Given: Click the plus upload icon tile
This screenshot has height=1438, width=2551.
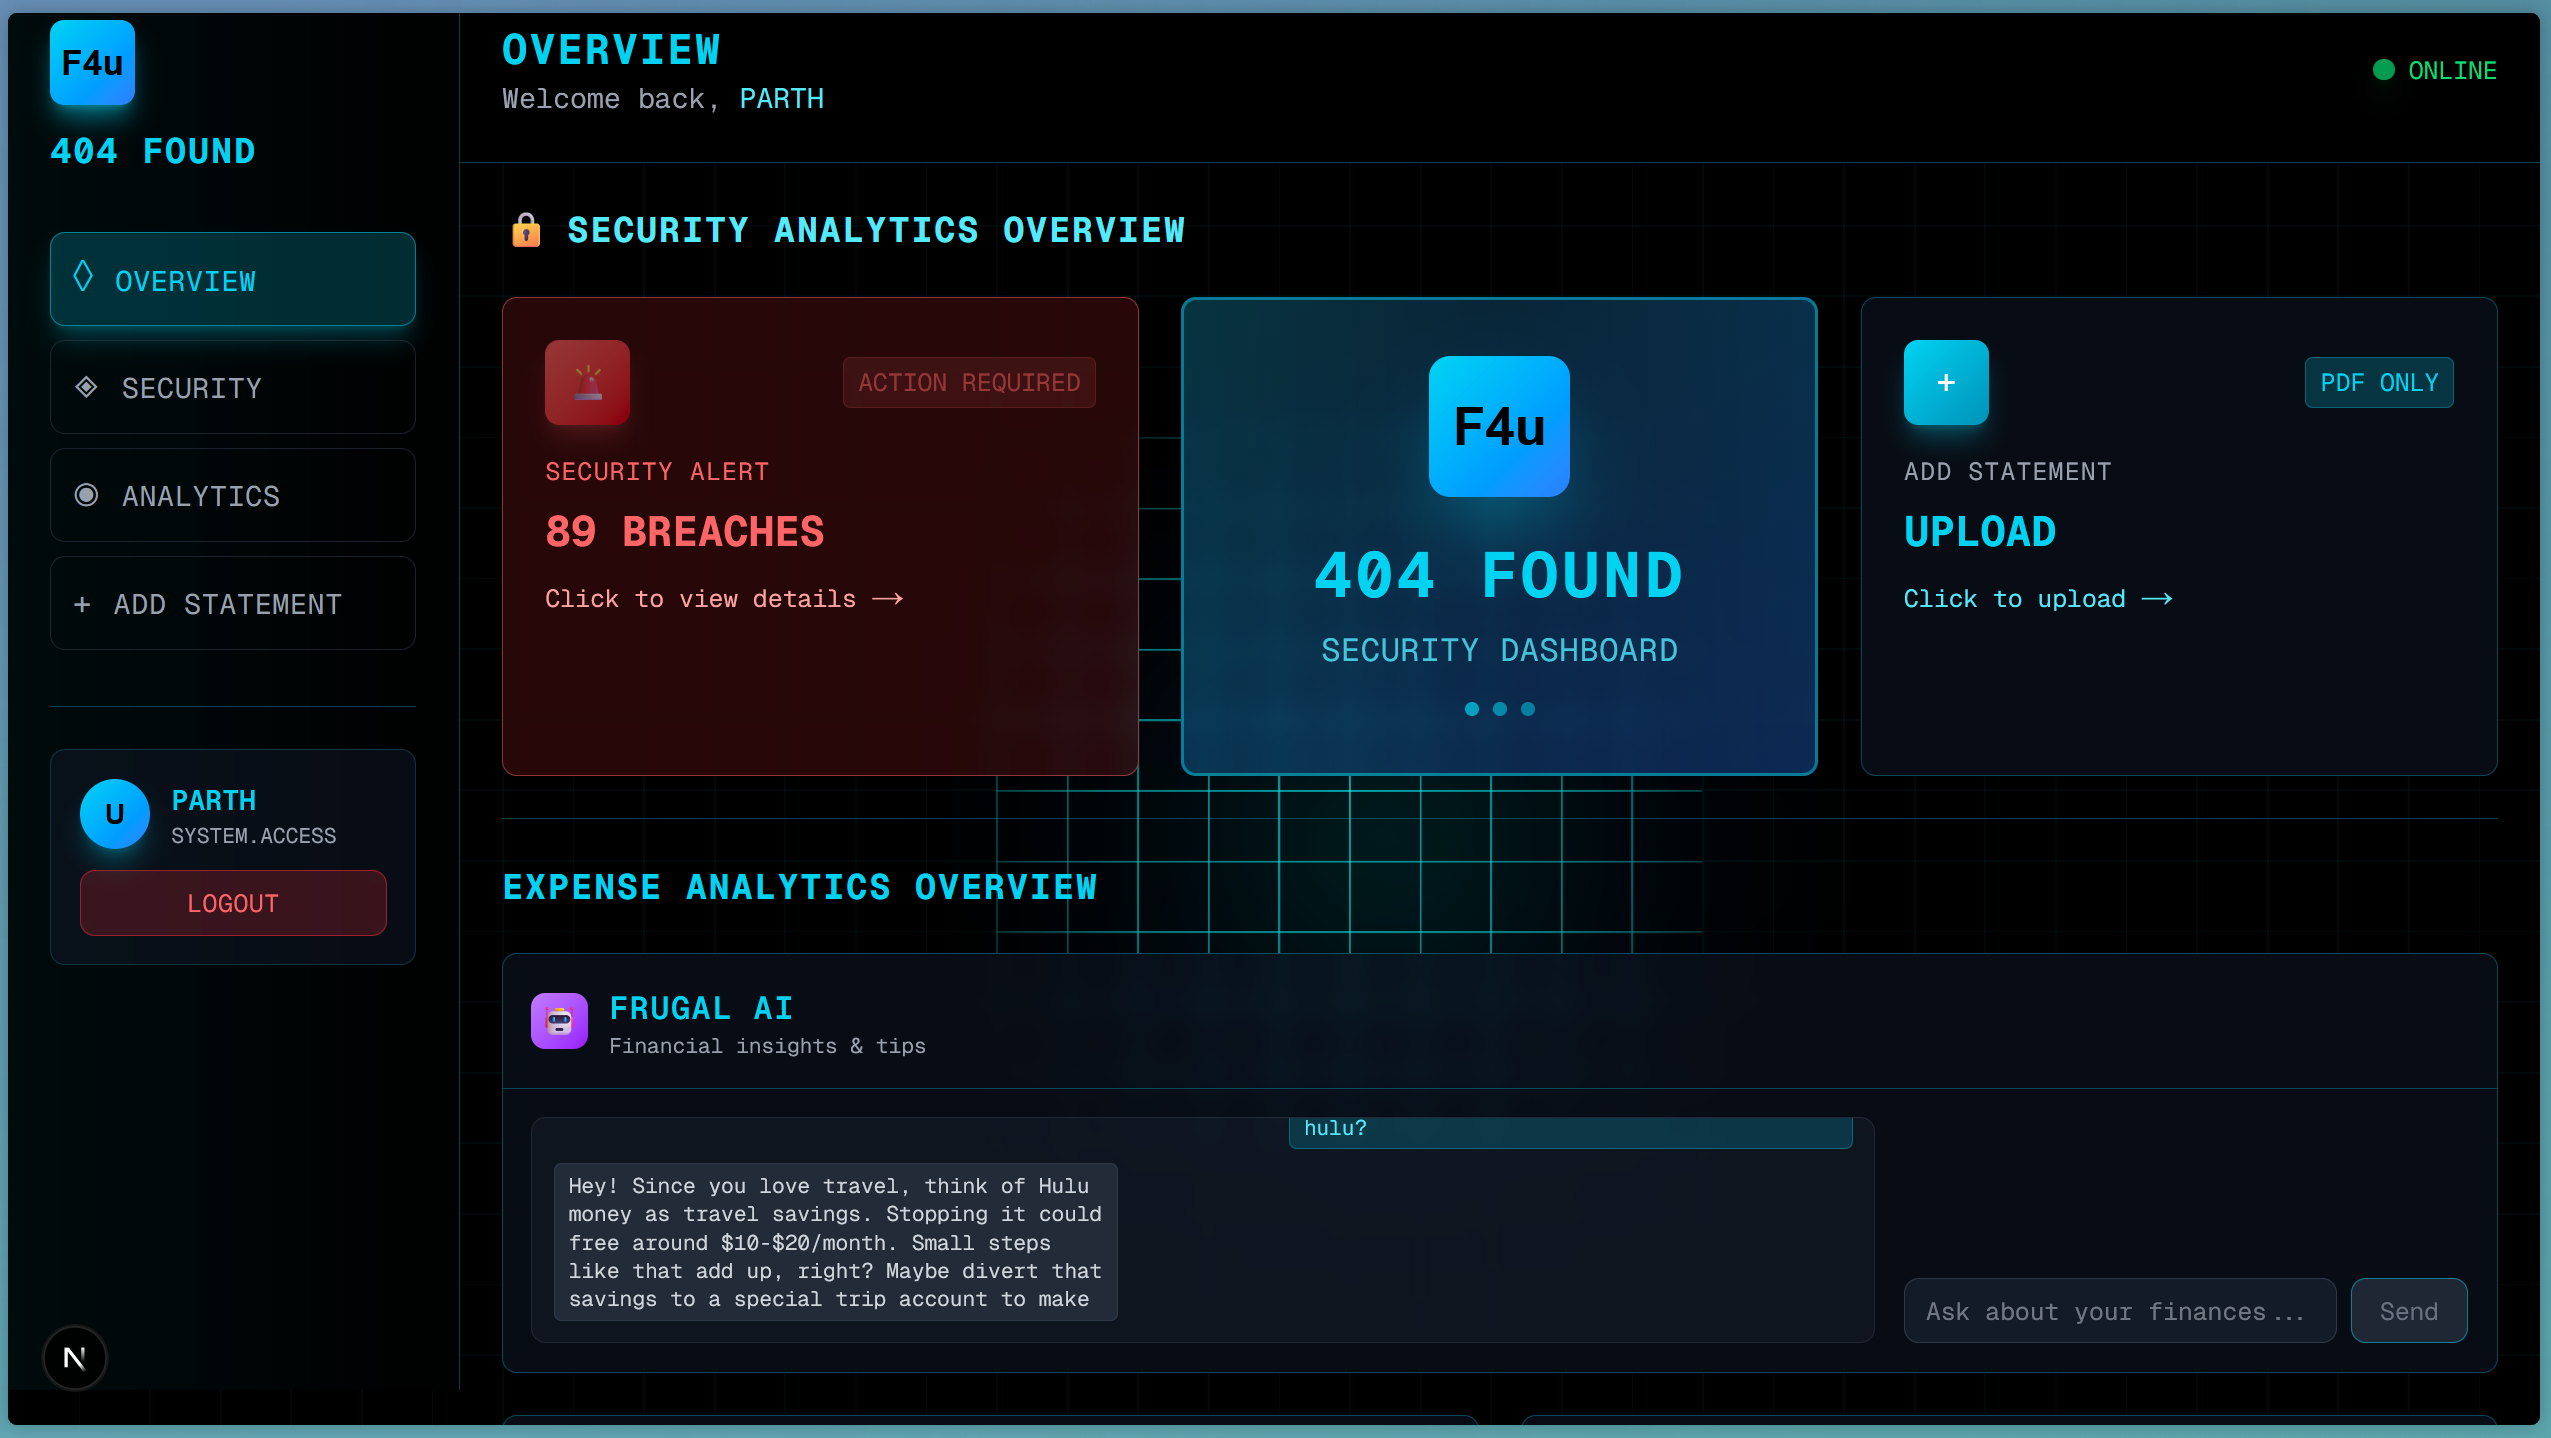Looking at the screenshot, I should (1945, 383).
